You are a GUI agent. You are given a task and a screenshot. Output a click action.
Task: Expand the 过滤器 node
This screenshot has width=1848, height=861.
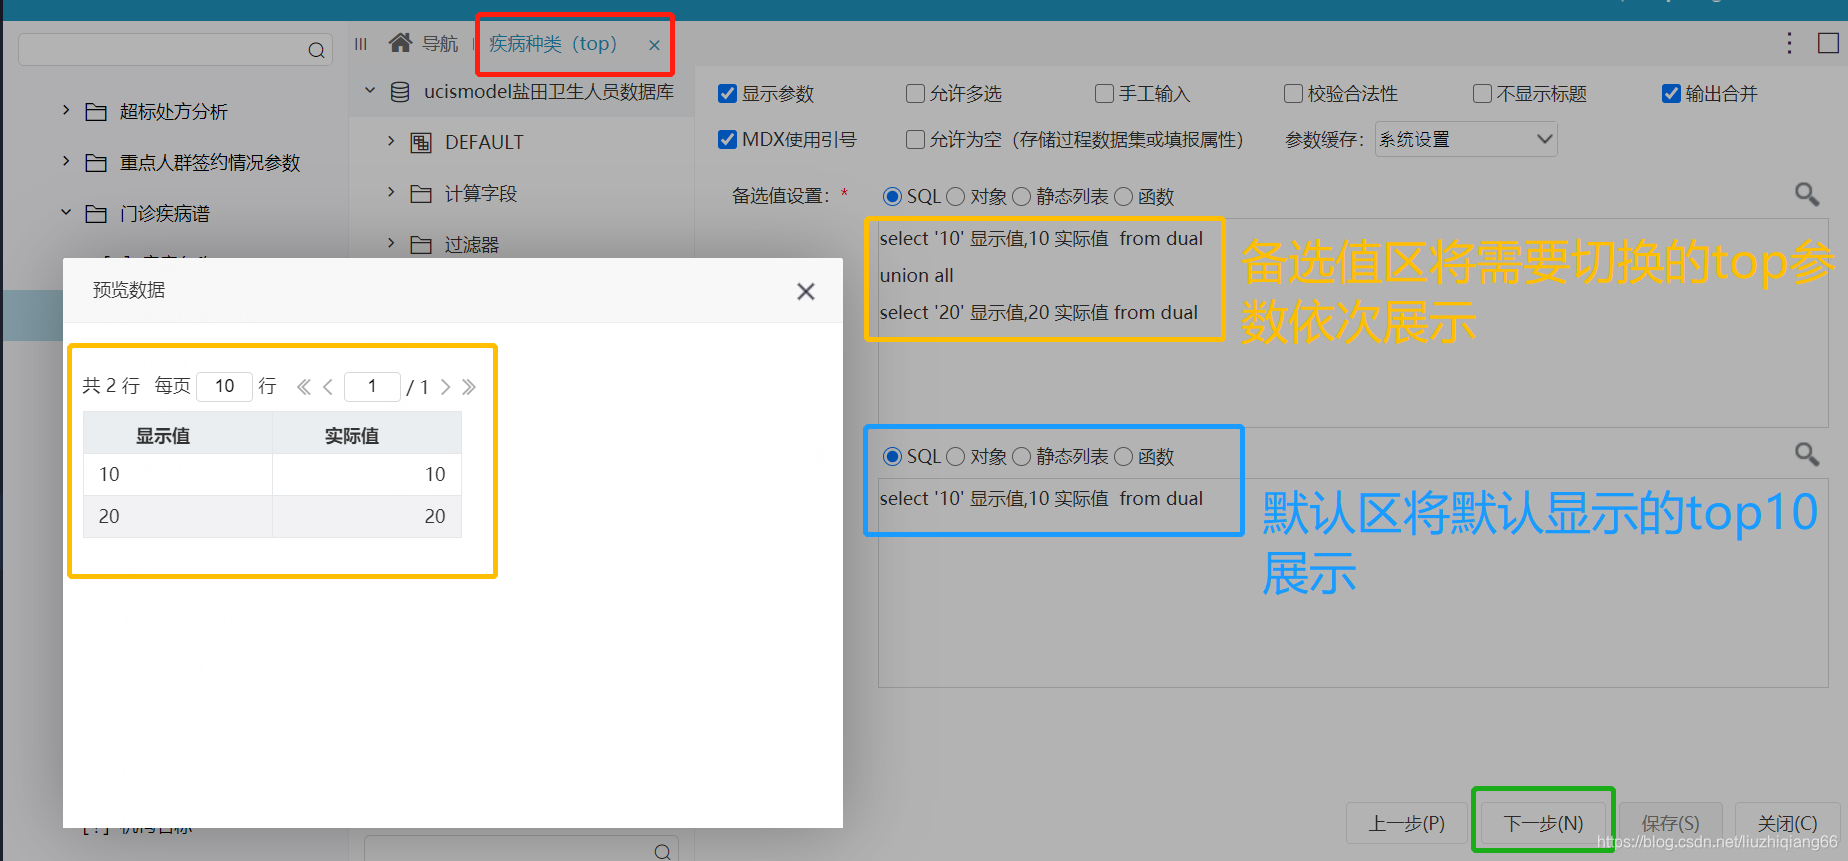pos(391,243)
